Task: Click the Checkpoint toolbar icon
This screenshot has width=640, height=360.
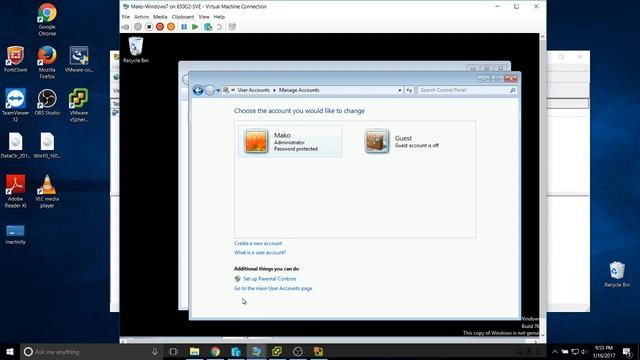Action: [208, 27]
